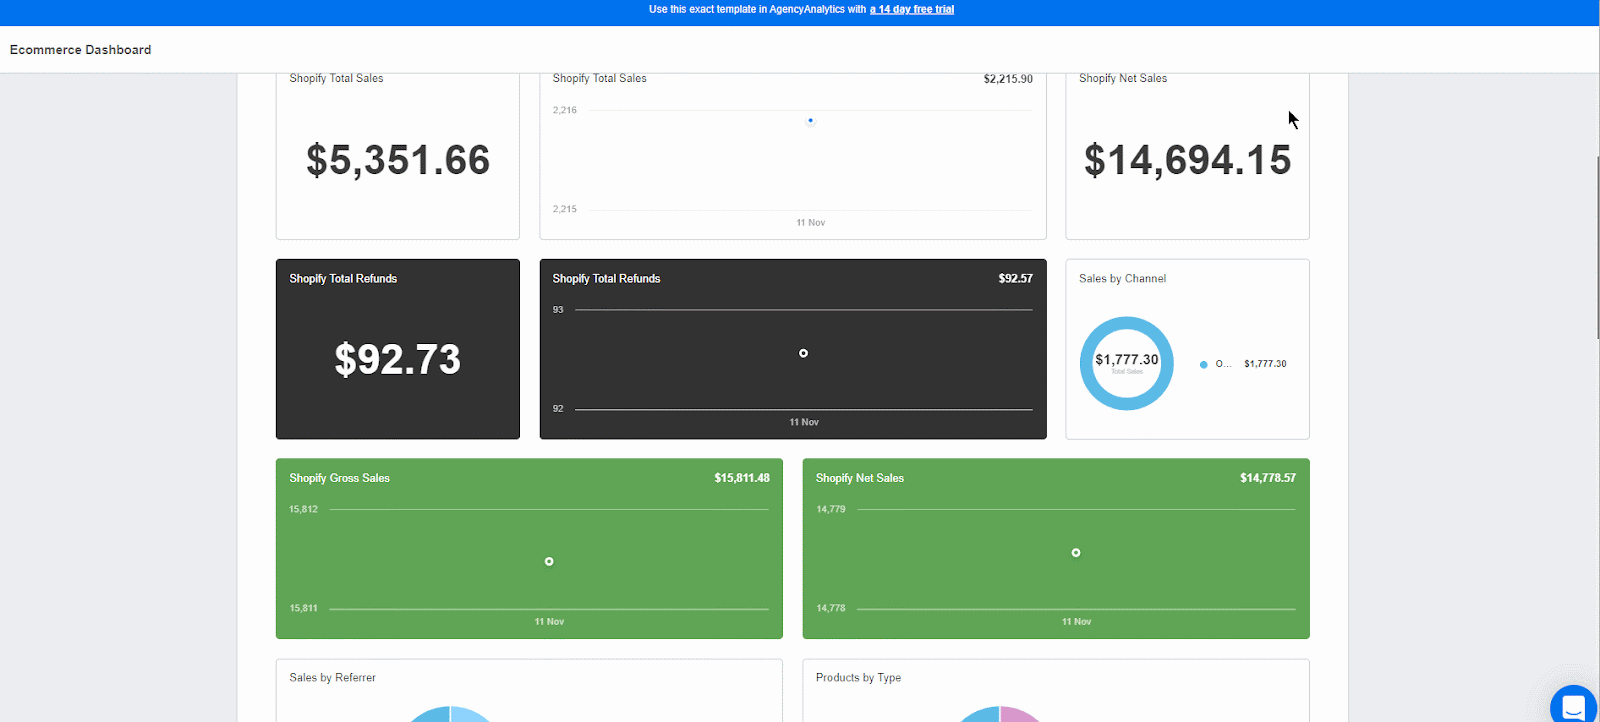Click the Shopify Gross Sales widget title
Viewport: 1600px width, 722px height.
coord(340,478)
